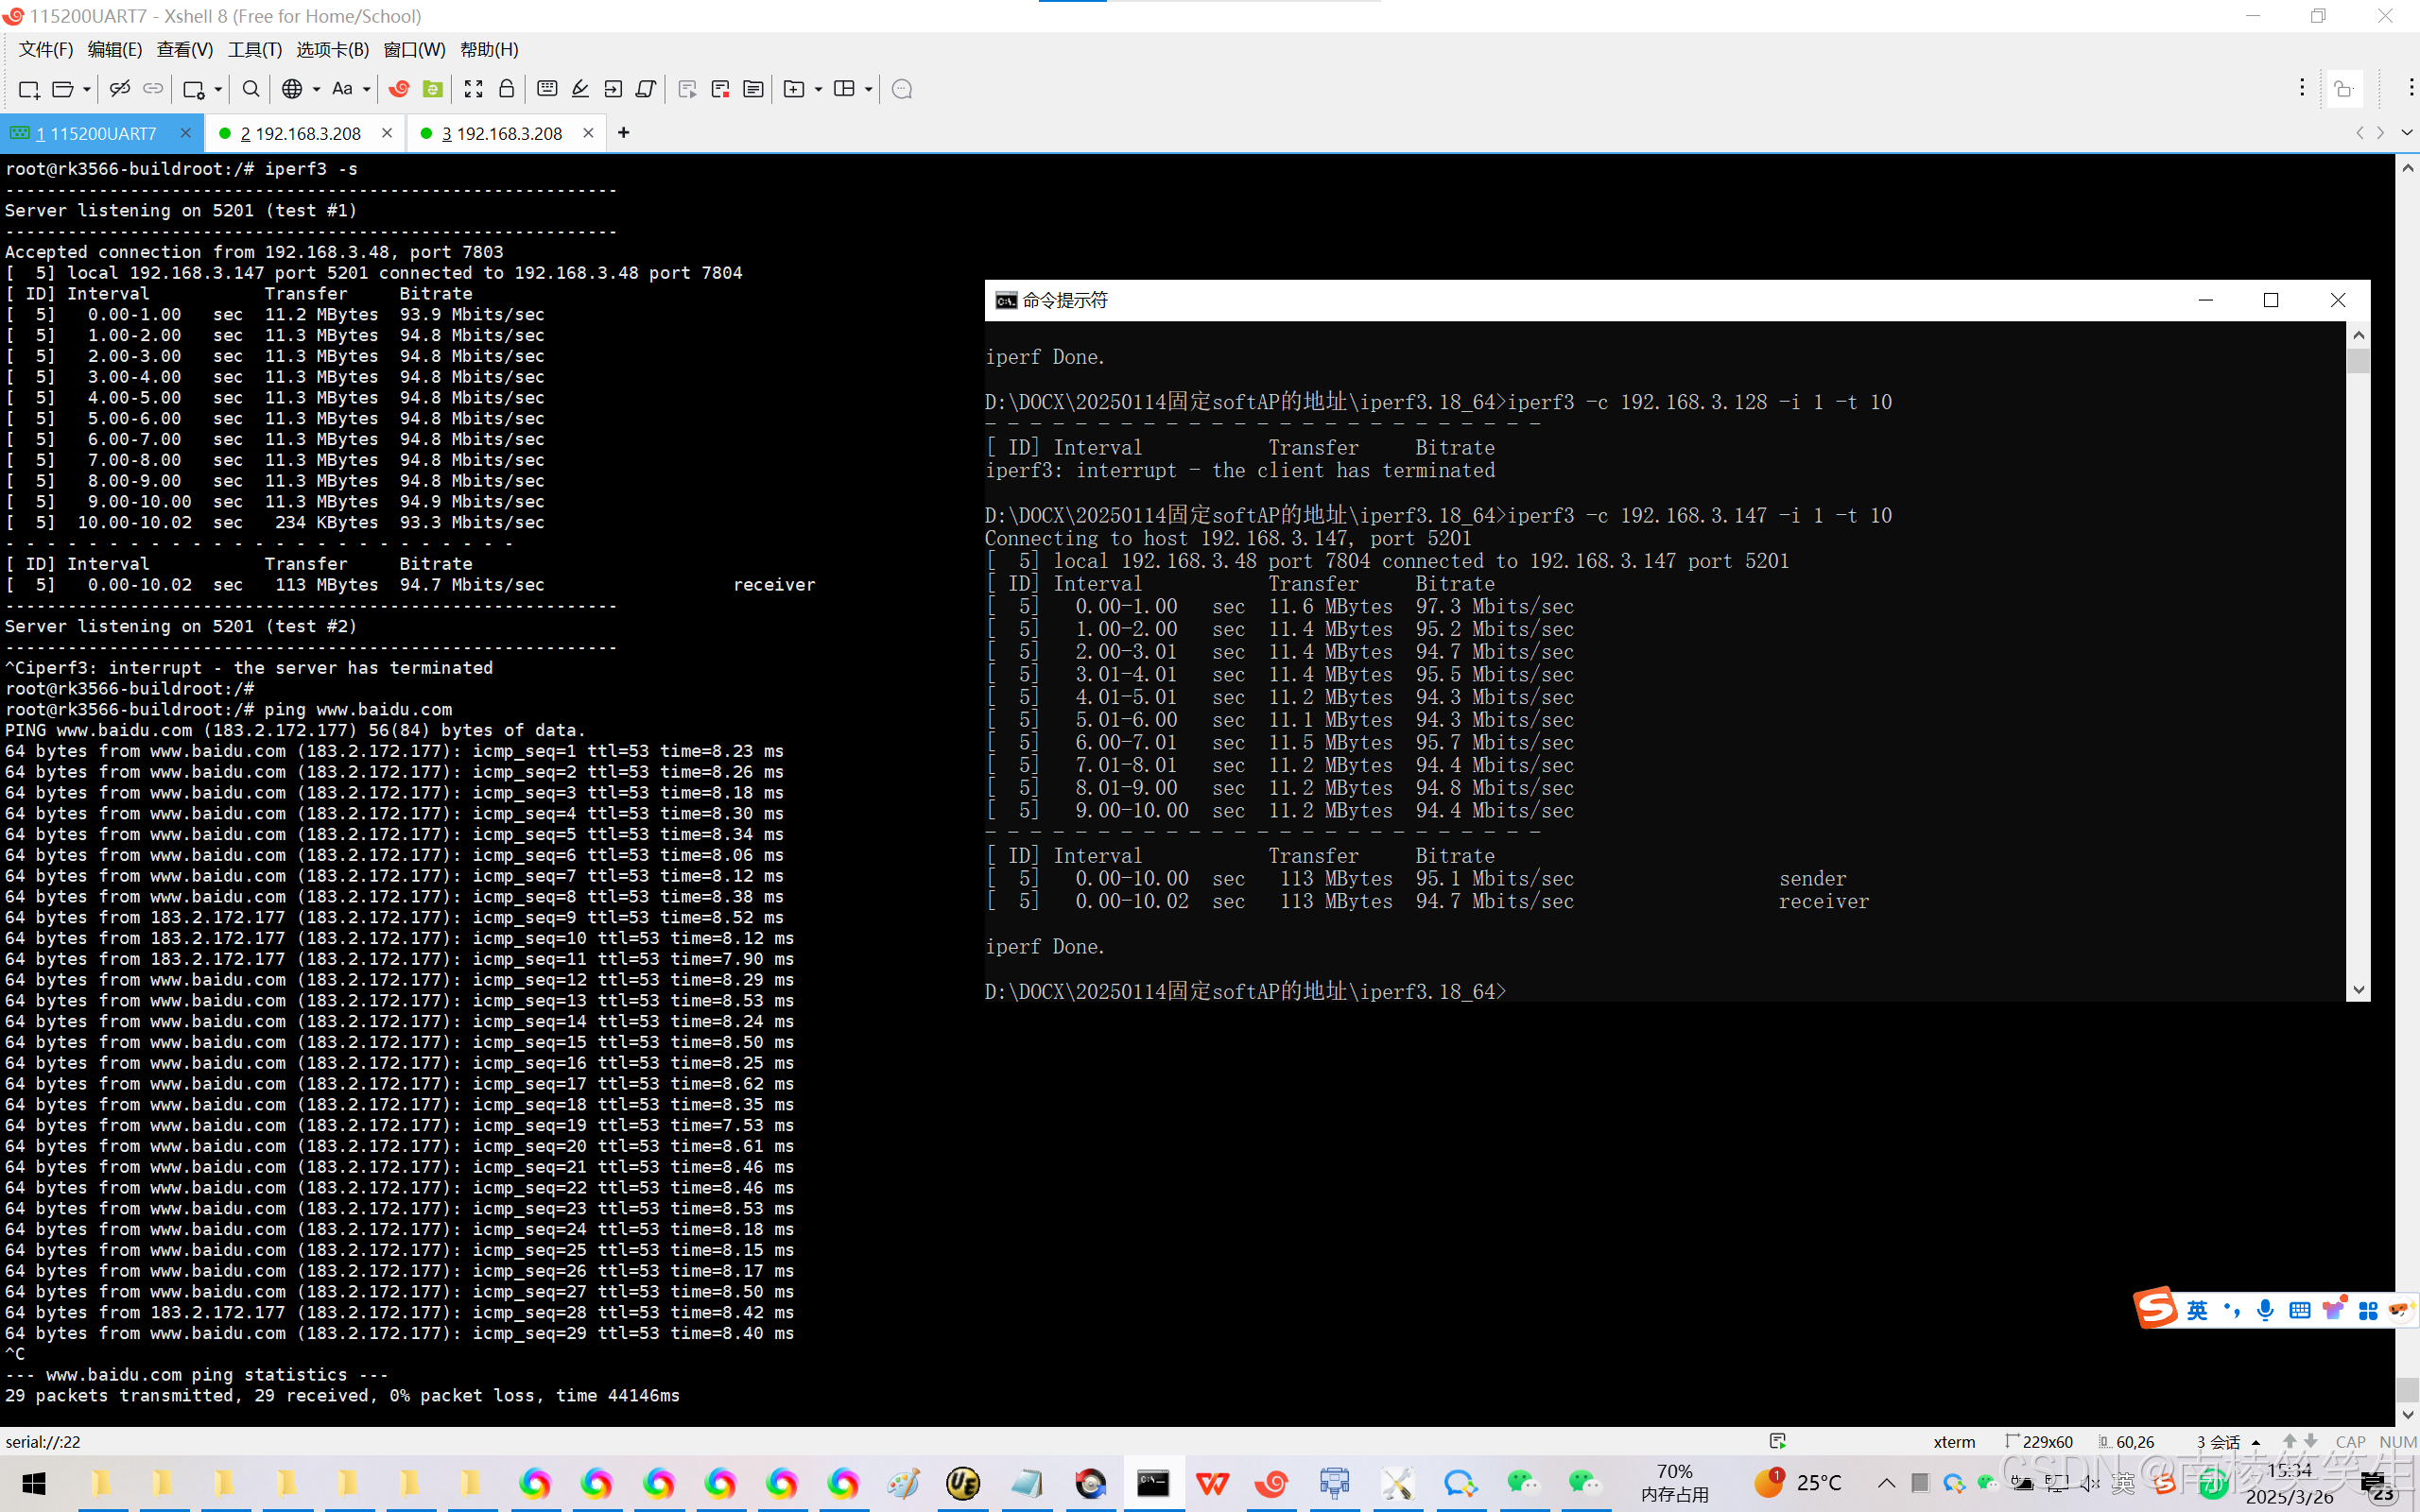Open the Find magnifier tool
2420x1512 pixels.
pyautogui.click(x=250, y=89)
